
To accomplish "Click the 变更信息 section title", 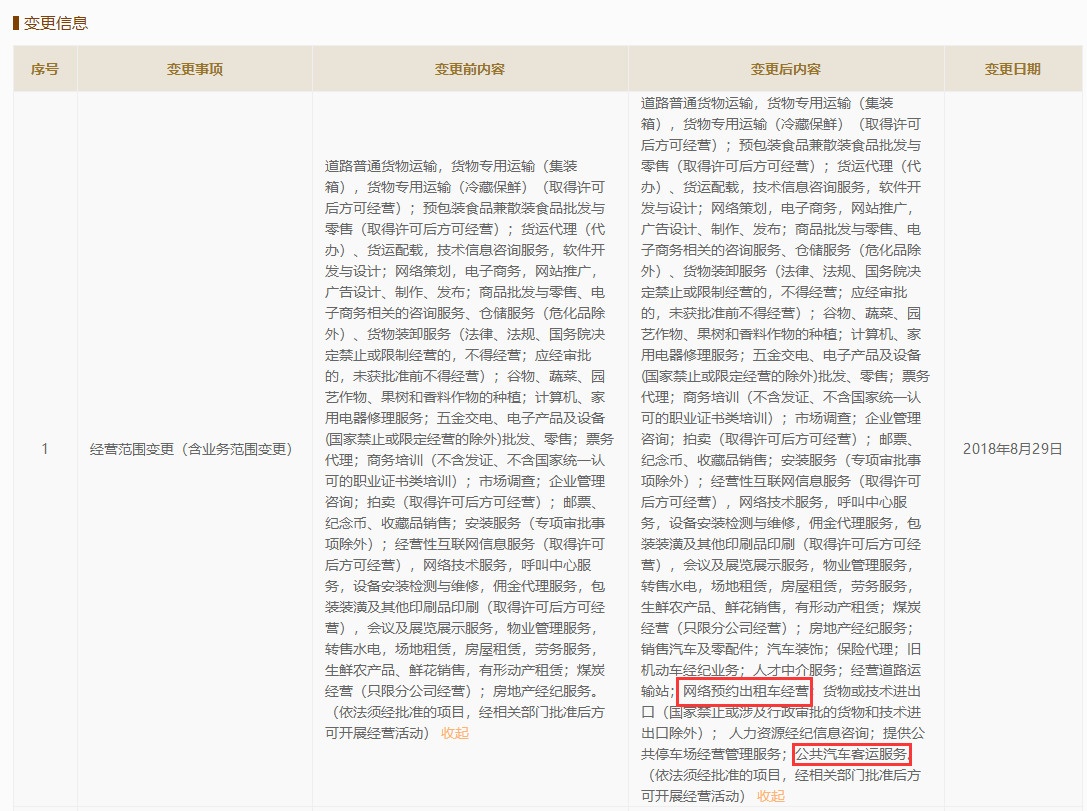I will point(56,23).
